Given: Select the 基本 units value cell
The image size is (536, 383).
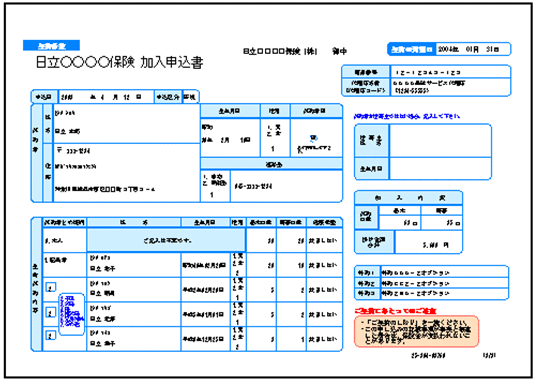Looking at the screenshot, I should click(400, 223).
